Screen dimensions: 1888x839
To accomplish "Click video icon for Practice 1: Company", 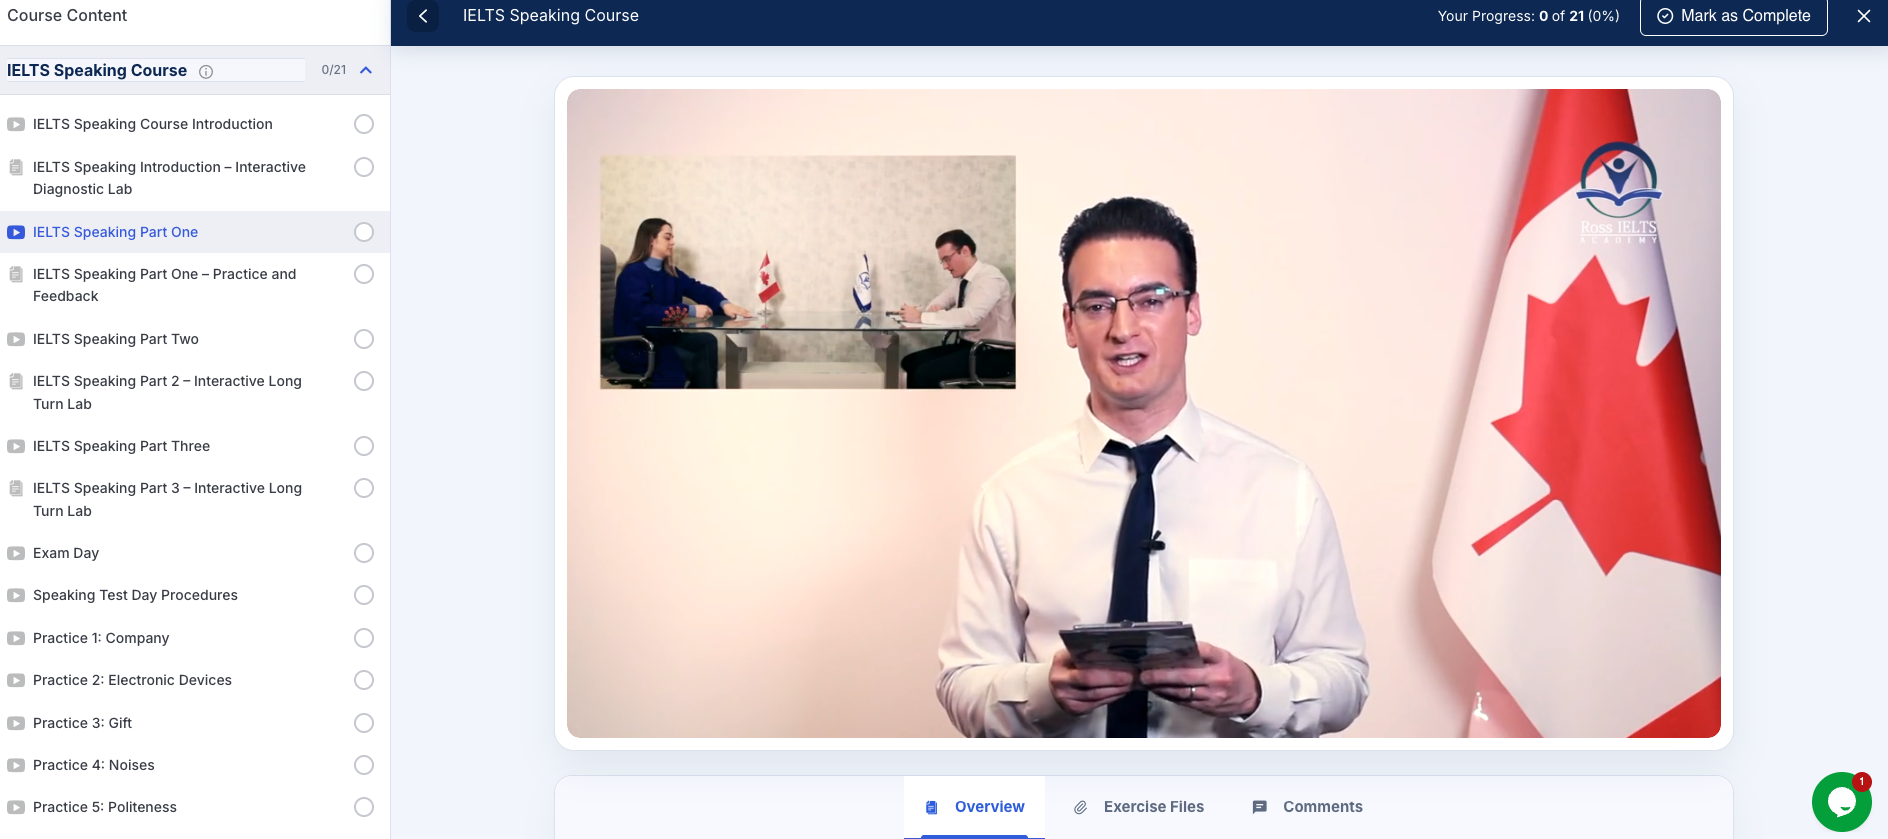I will tap(16, 638).
